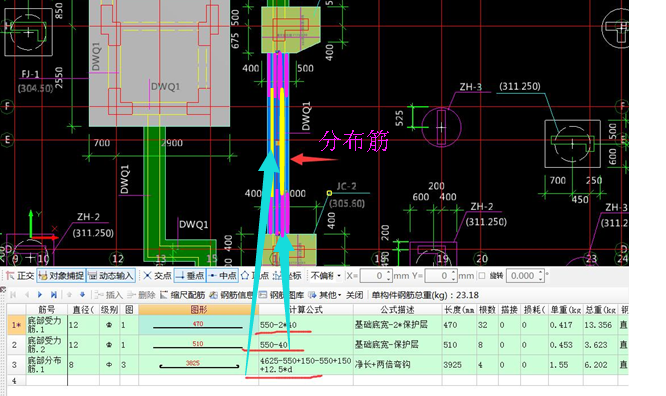
Task: Select count cell 32
Action: pyautogui.click(x=487, y=325)
